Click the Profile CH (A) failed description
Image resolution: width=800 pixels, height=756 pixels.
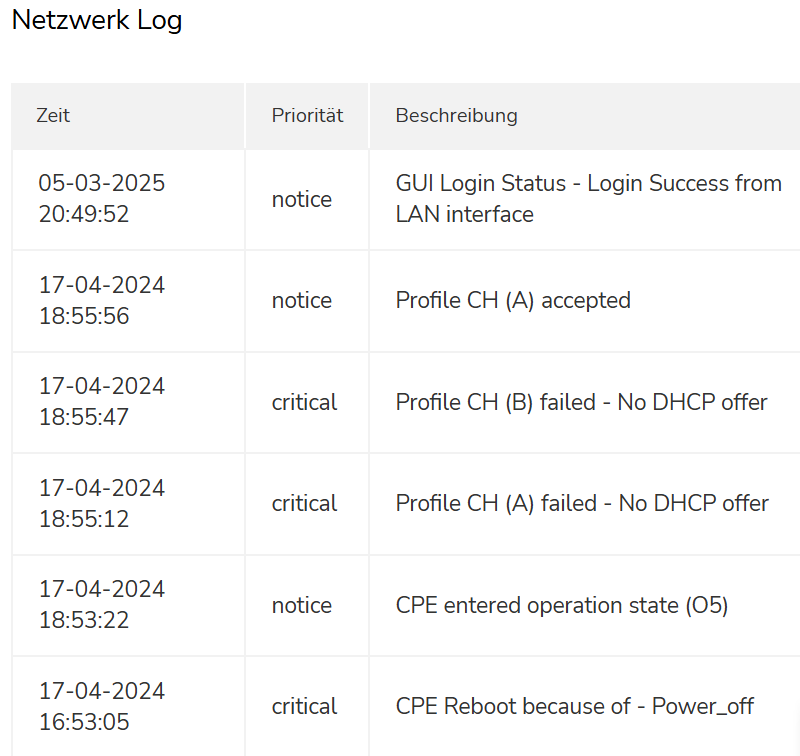coord(582,503)
